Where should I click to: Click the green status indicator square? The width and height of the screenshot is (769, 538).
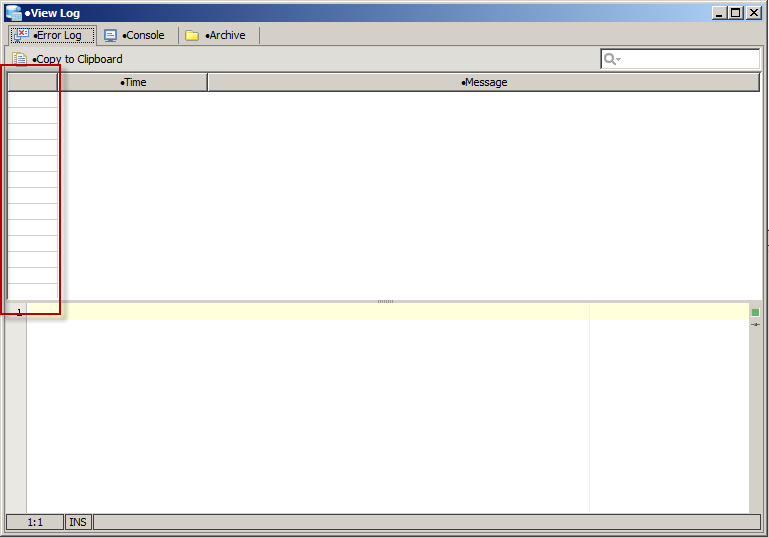point(755,312)
